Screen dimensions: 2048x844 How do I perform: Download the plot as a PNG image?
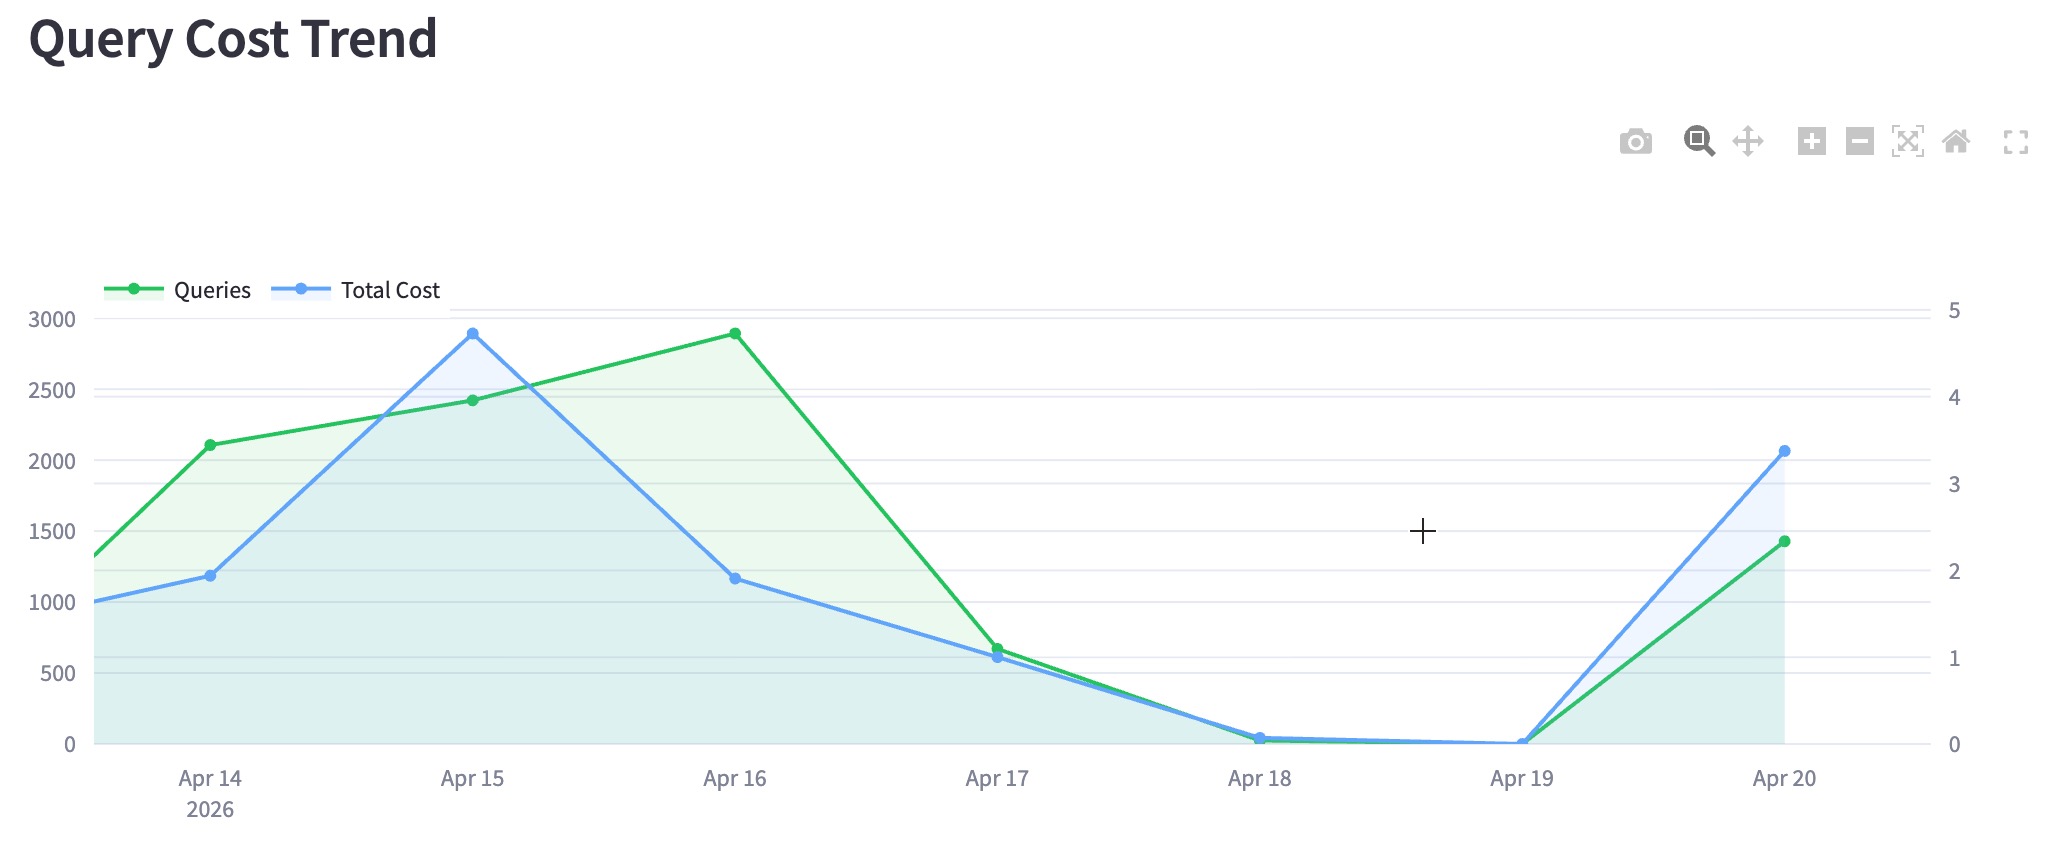(x=1635, y=141)
